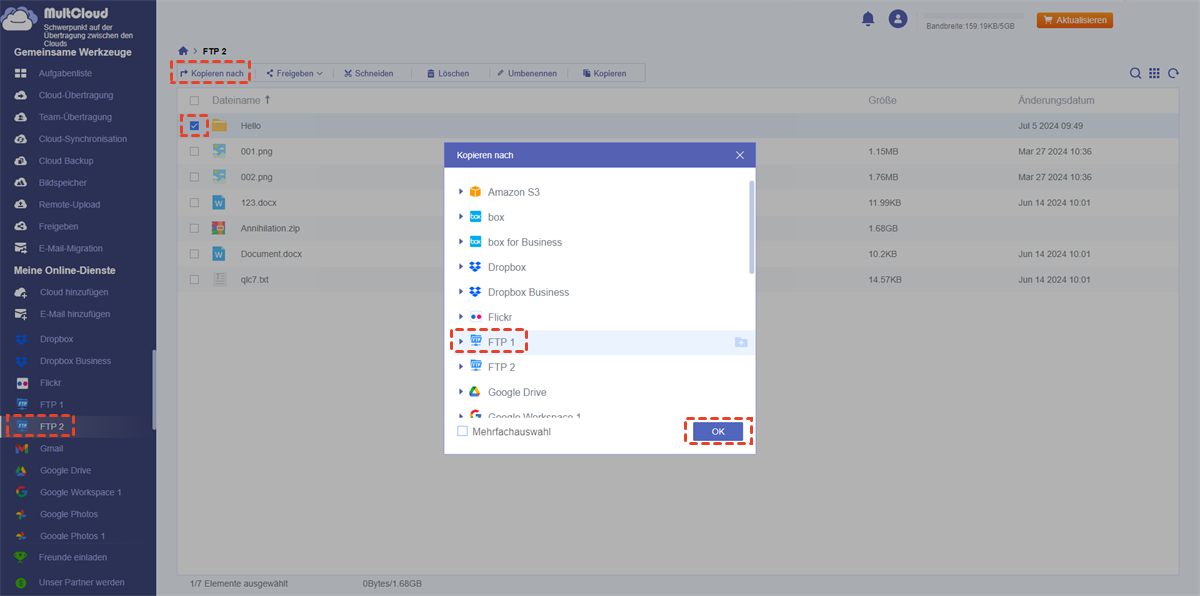1200x596 pixels.
Task: Click the search magnifier icon
Action: (x=1135, y=73)
